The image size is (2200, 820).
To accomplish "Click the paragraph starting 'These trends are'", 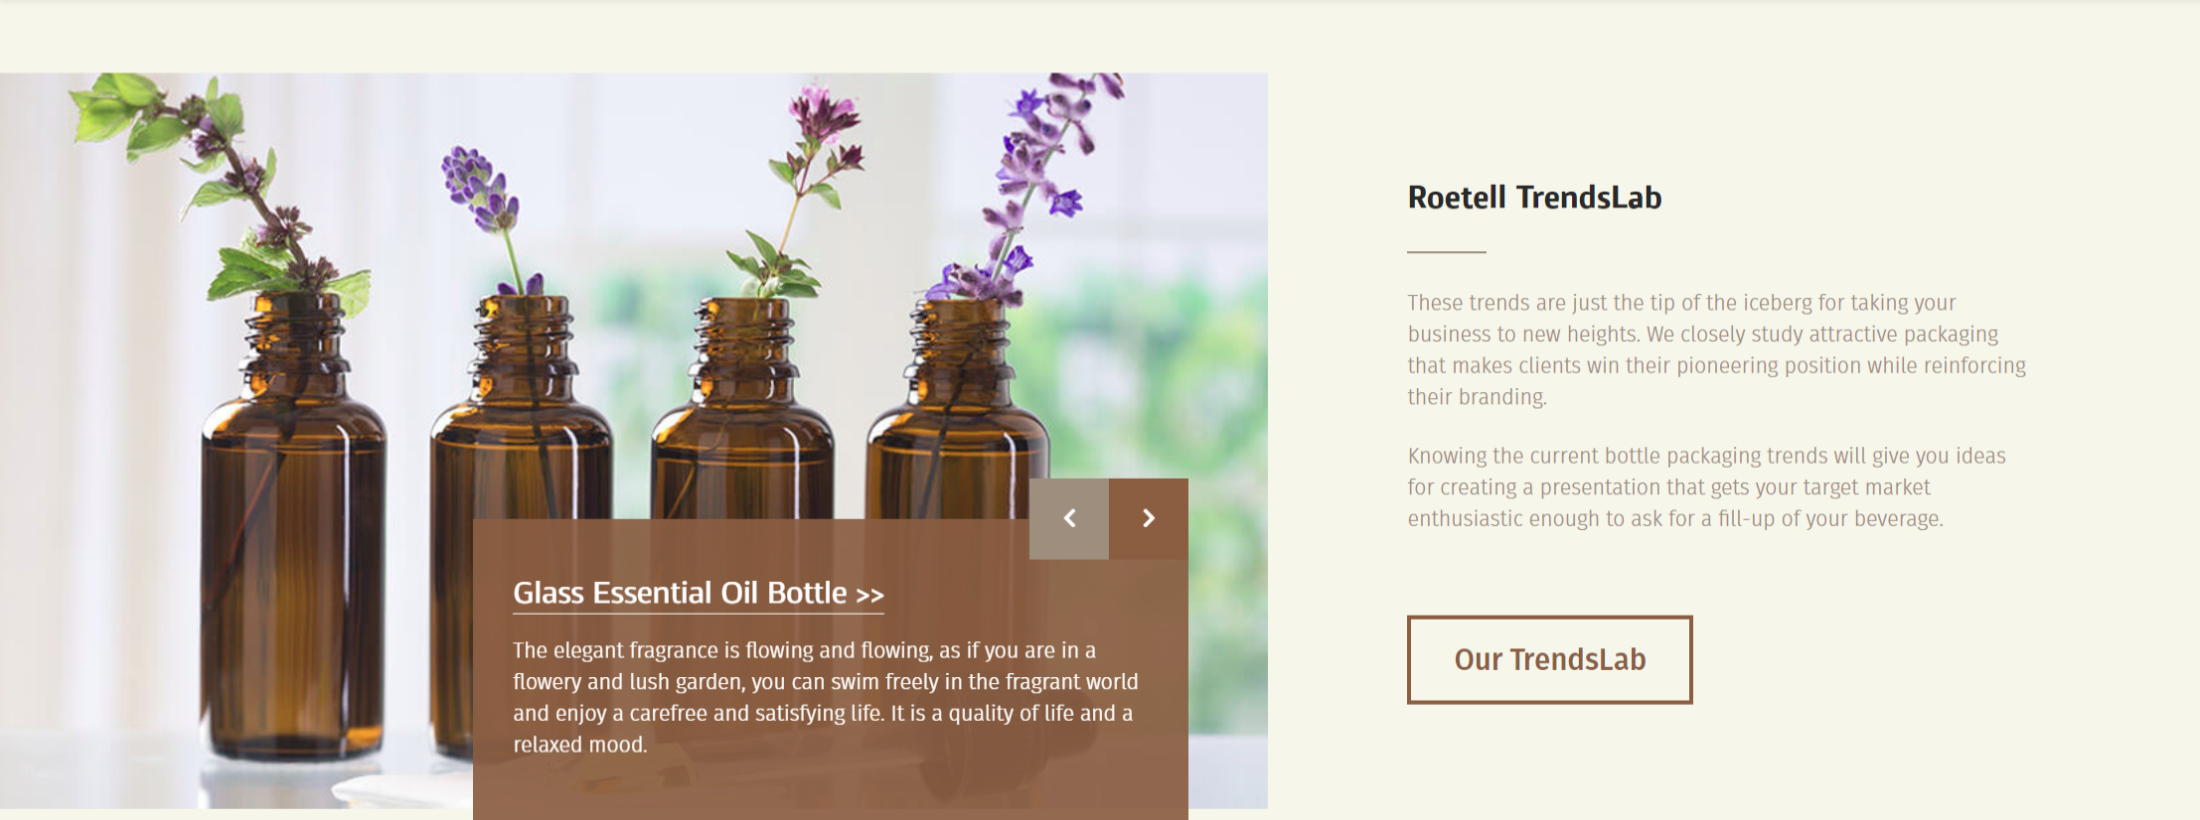I will click(x=1716, y=349).
